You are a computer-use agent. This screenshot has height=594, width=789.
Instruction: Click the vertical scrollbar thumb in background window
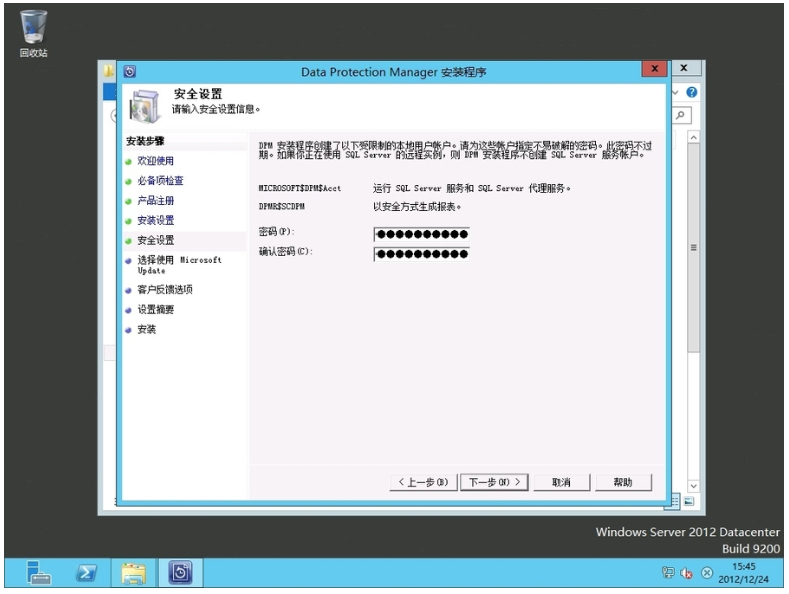pos(693,248)
